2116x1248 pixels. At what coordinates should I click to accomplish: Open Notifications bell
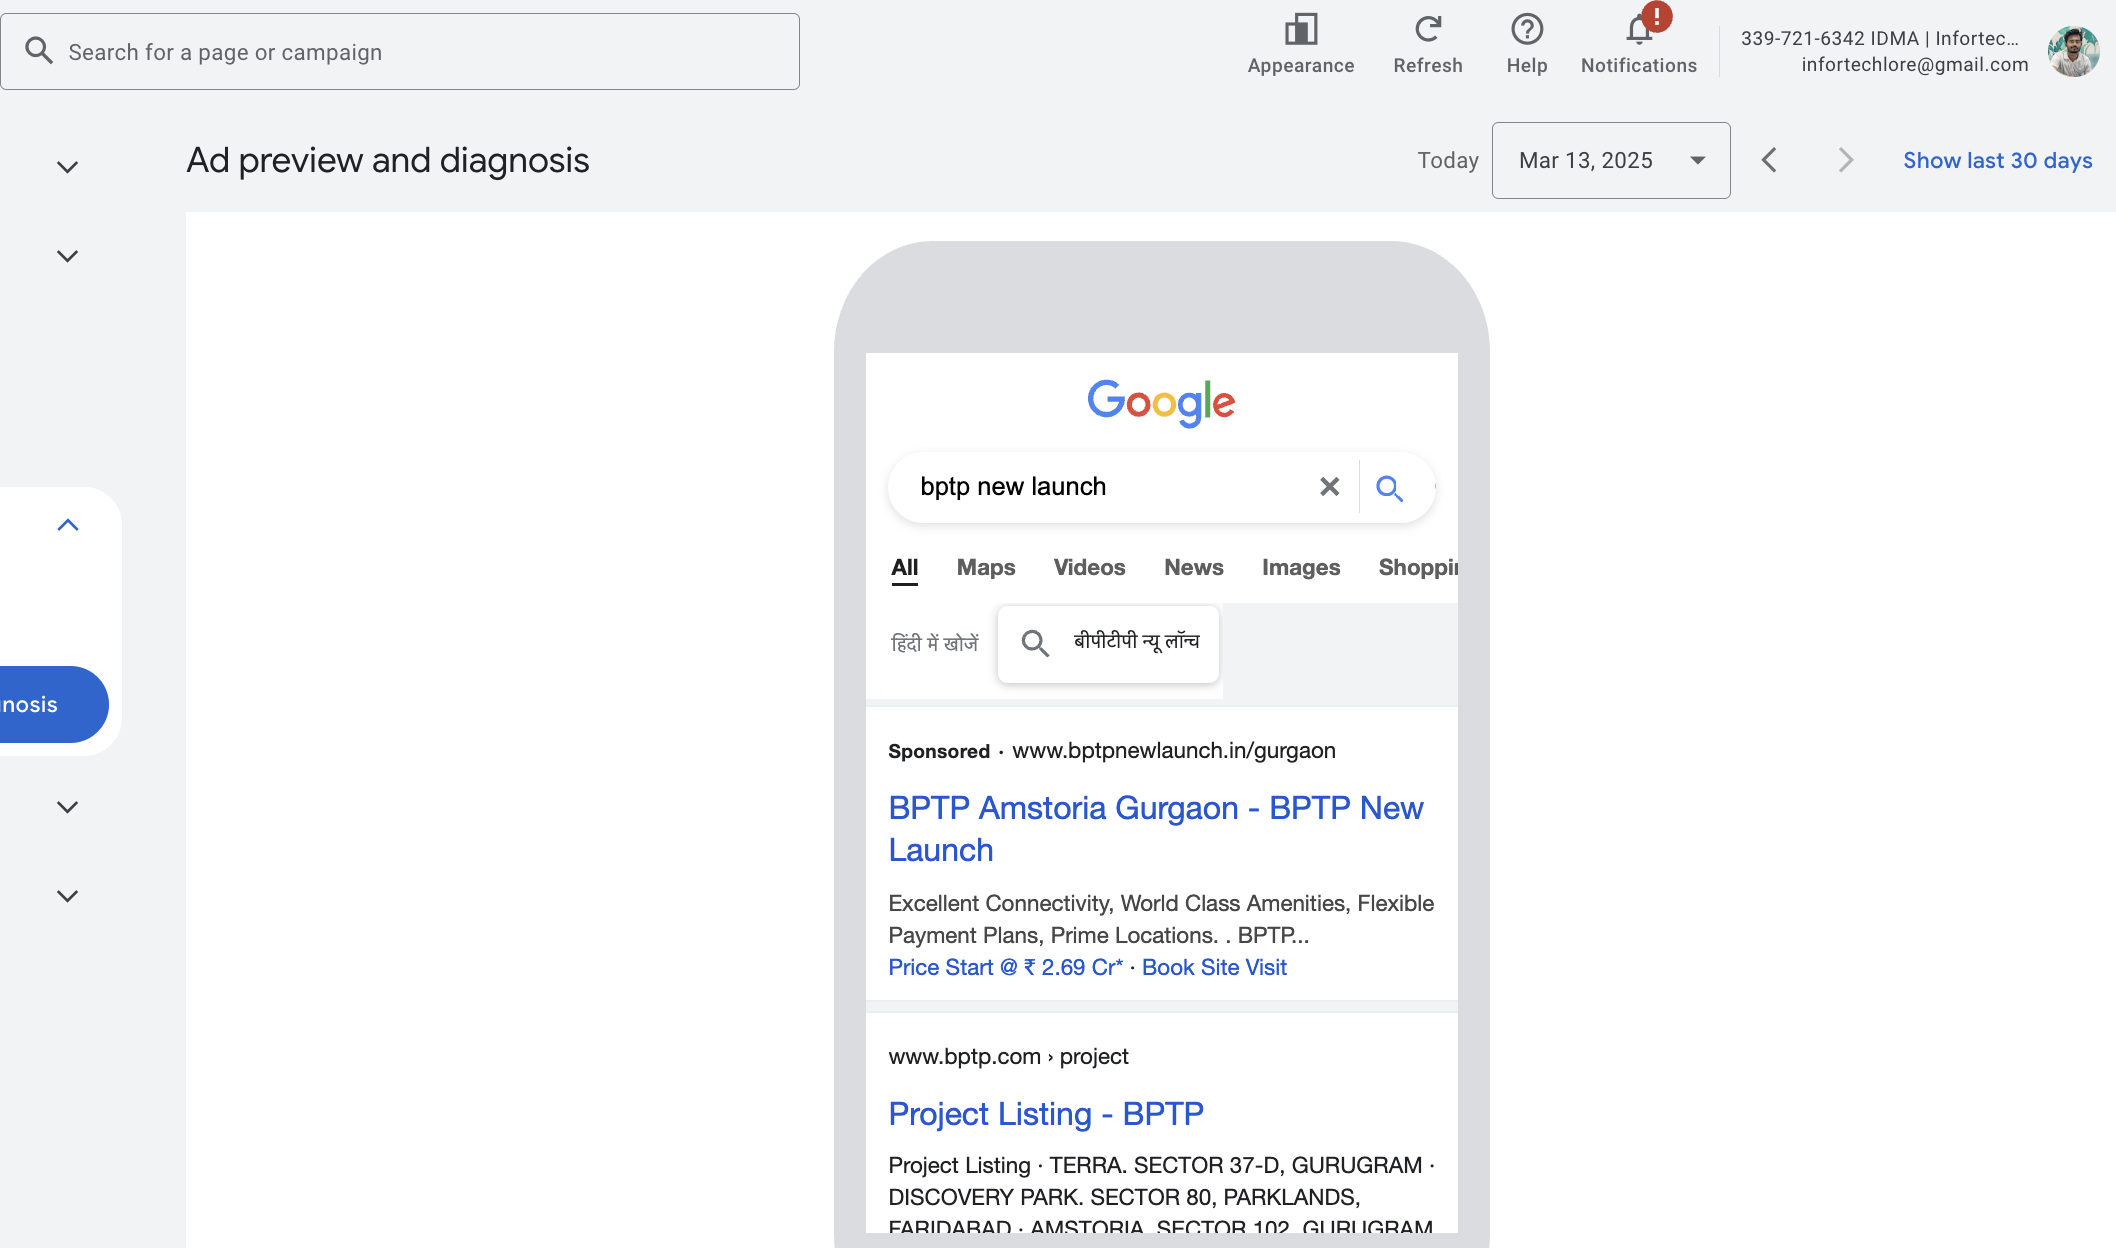(1639, 30)
